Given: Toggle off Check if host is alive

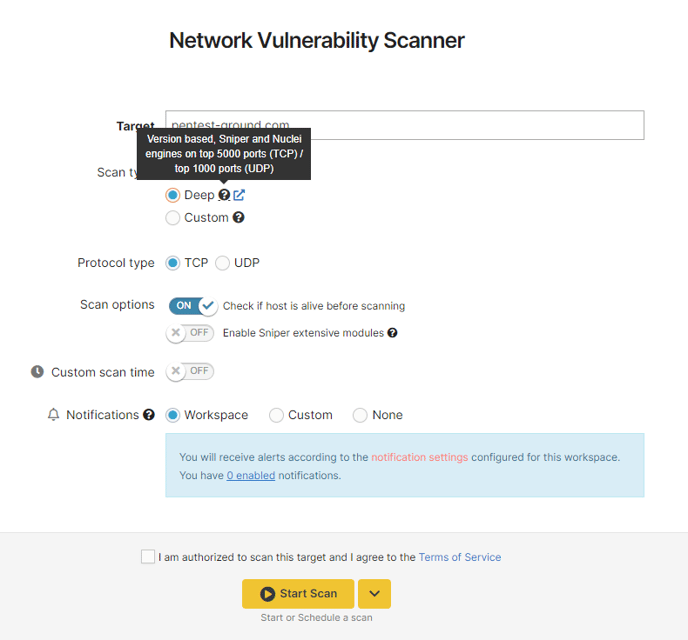Looking at the screenshot, I should (x=193, y=306).
